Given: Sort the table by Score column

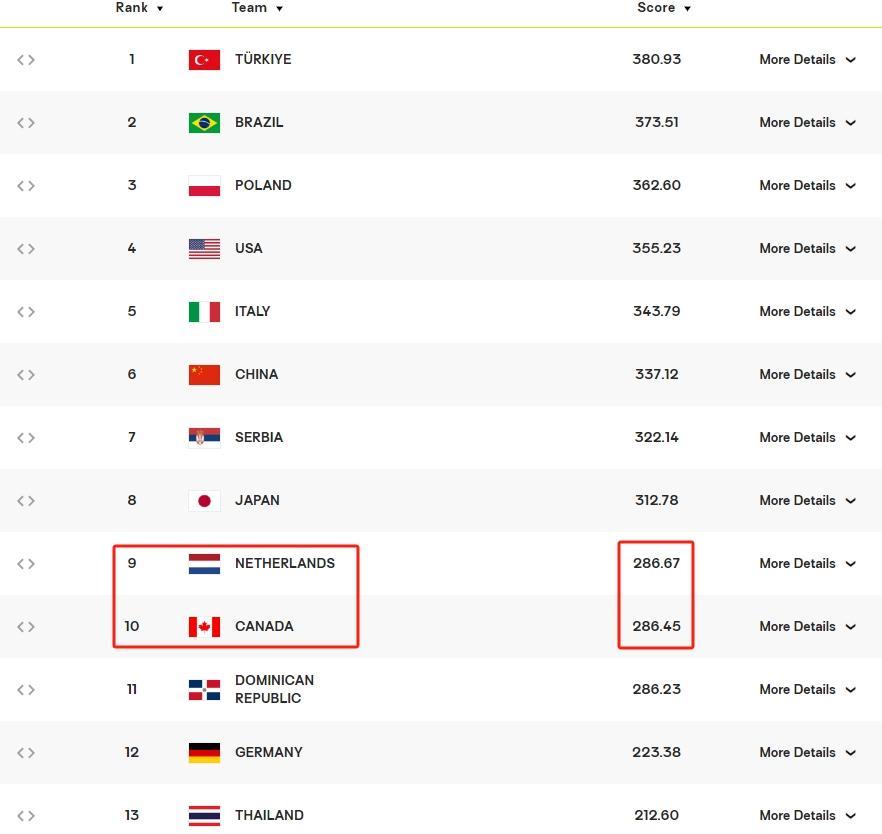Looking at the screenshot, I should [664, 8].
